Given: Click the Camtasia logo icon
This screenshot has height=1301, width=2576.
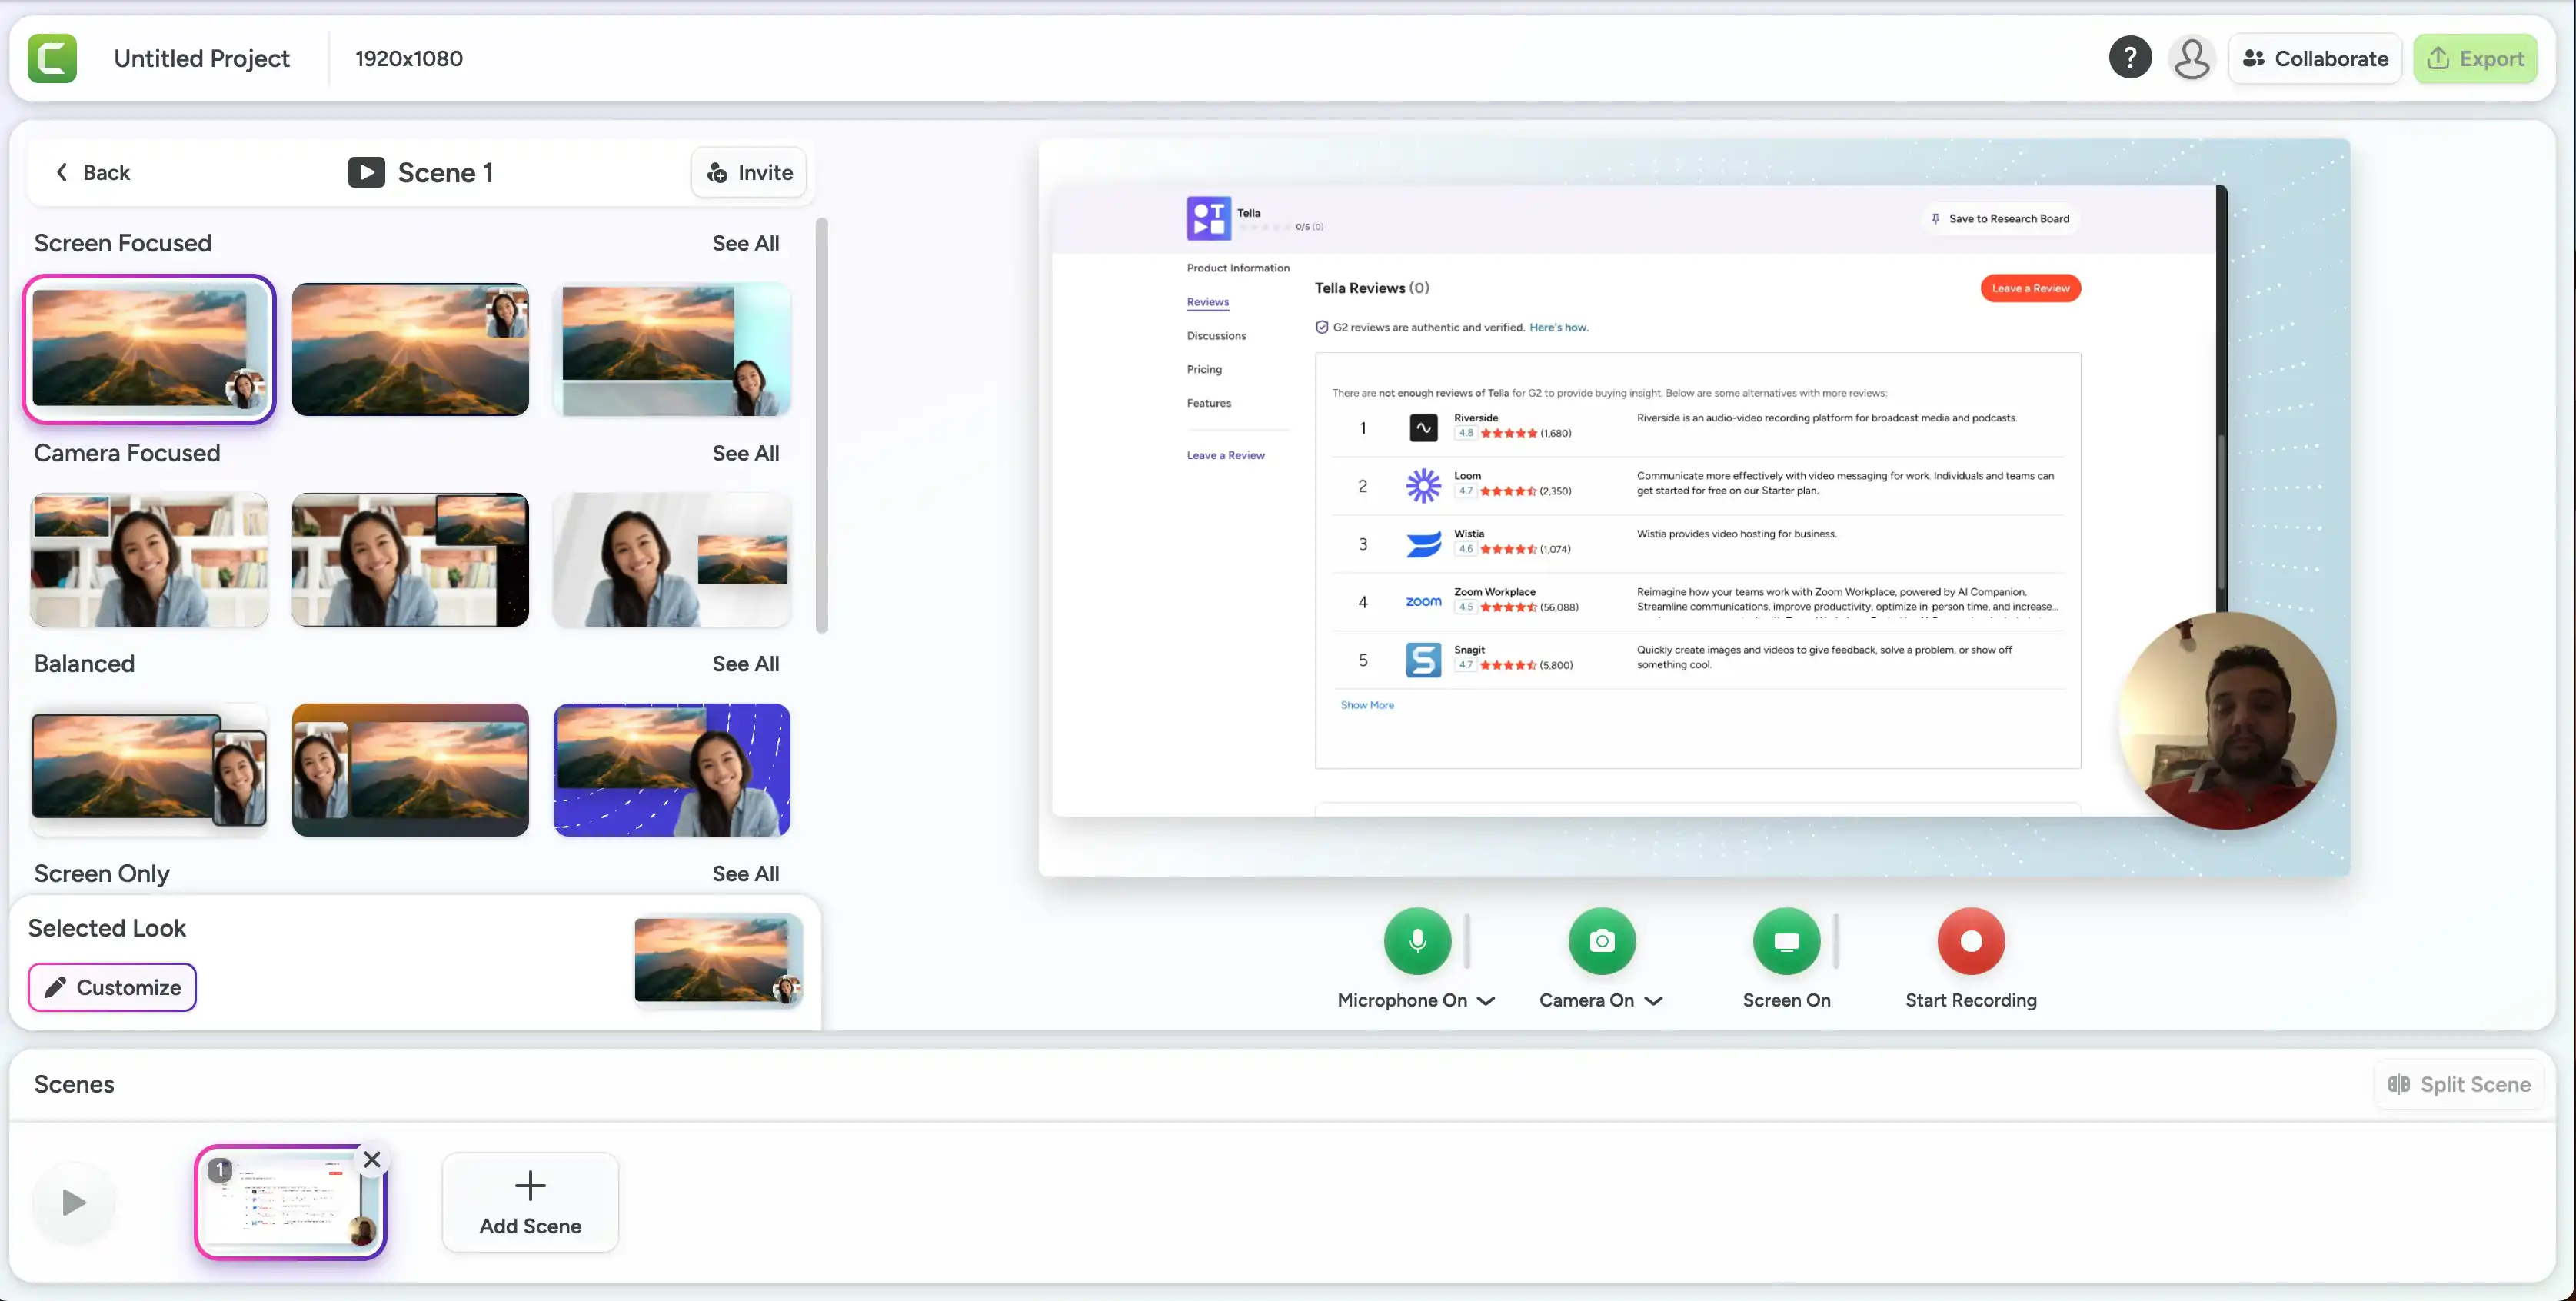Looking at the screenshot, I should (52, 58).
